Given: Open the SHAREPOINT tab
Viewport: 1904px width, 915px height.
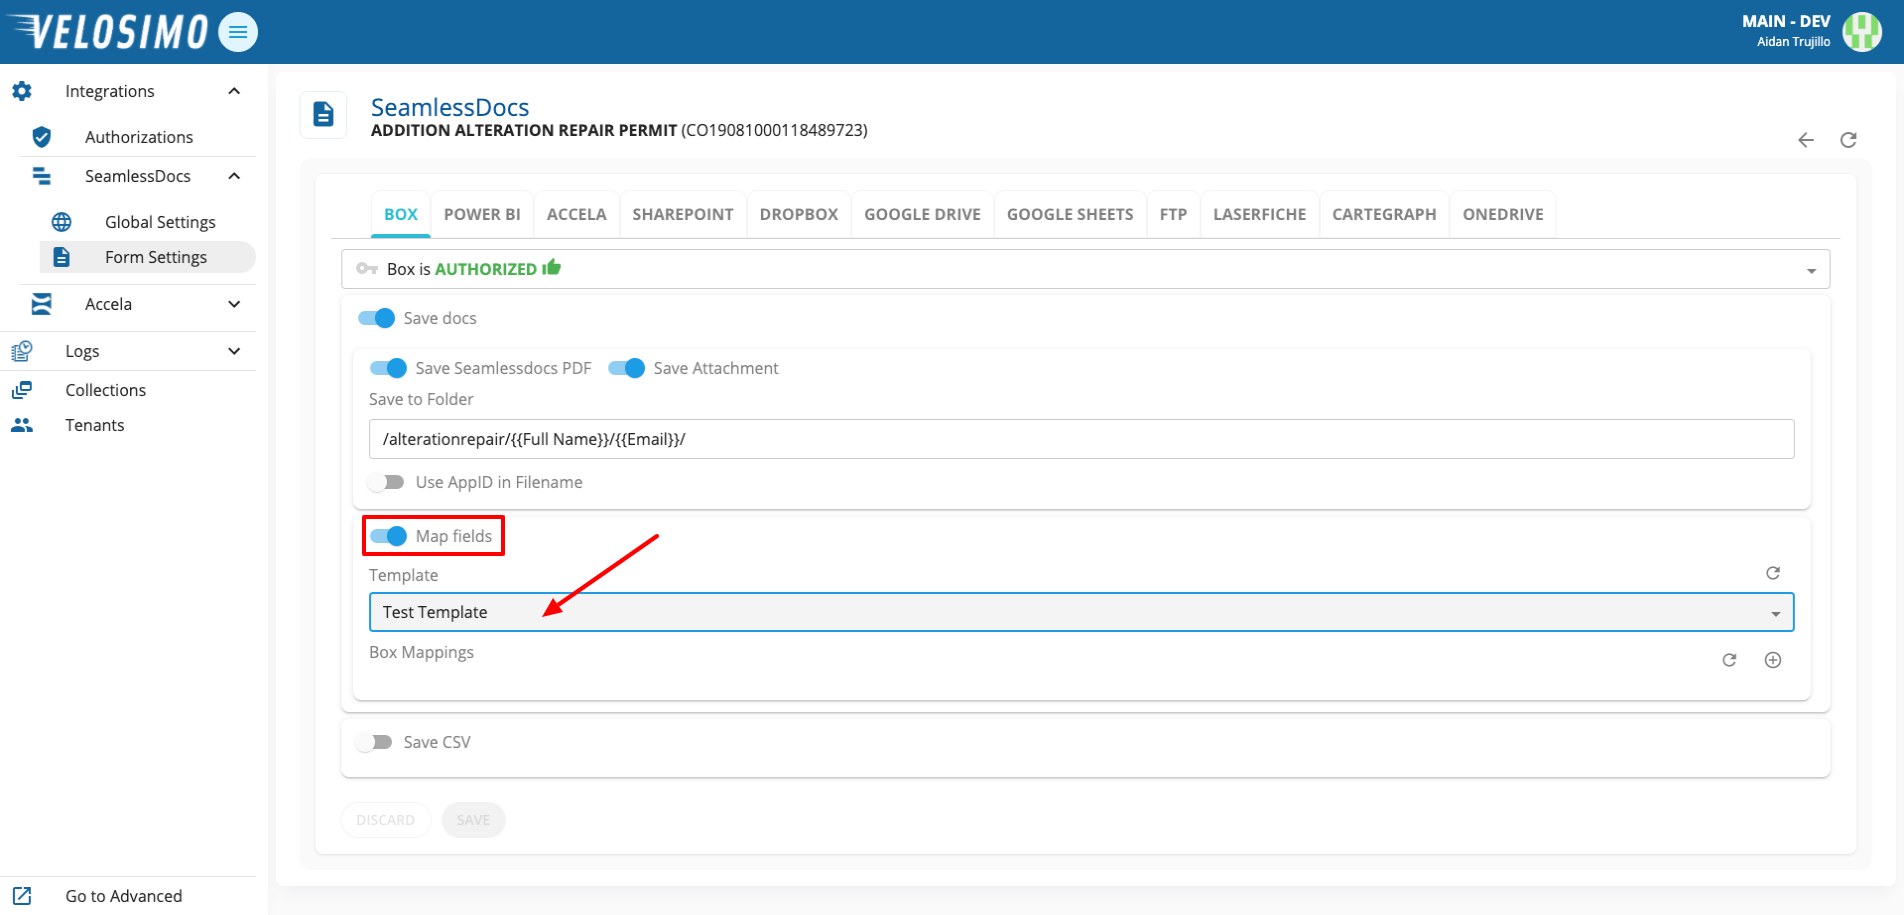Looking at the screenshot, I should 683,214.
